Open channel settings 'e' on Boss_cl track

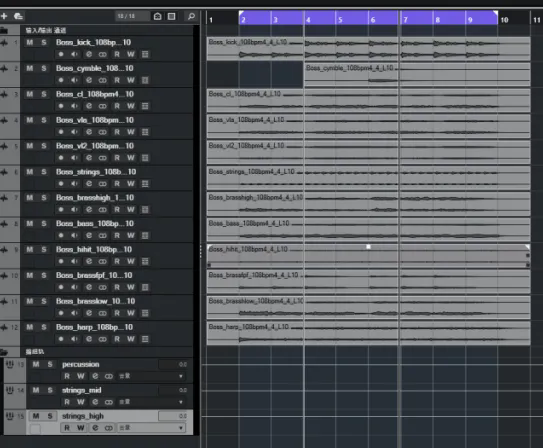point(89,106)
